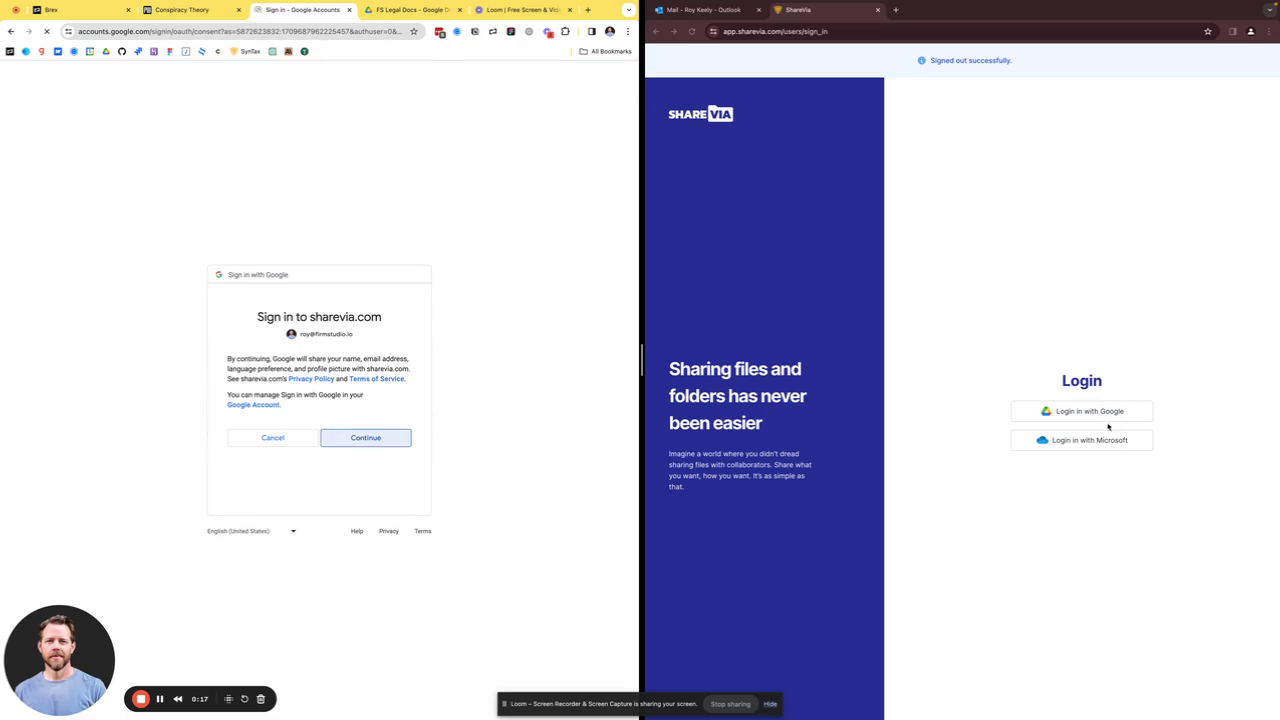Image resolution: width=1280 pixels, height=720 pixels.
Task: Switch to the Brex tab
Action: point(80,10)
